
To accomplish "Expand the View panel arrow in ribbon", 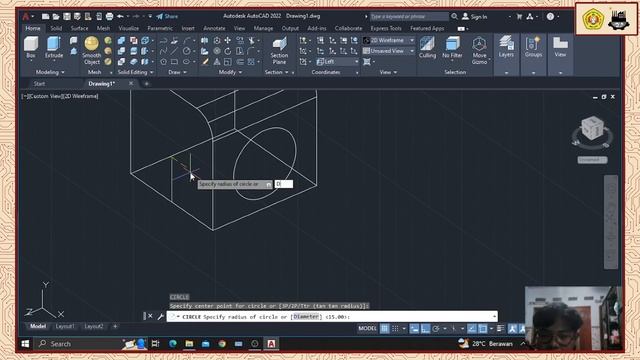I will tap(395, 72).
